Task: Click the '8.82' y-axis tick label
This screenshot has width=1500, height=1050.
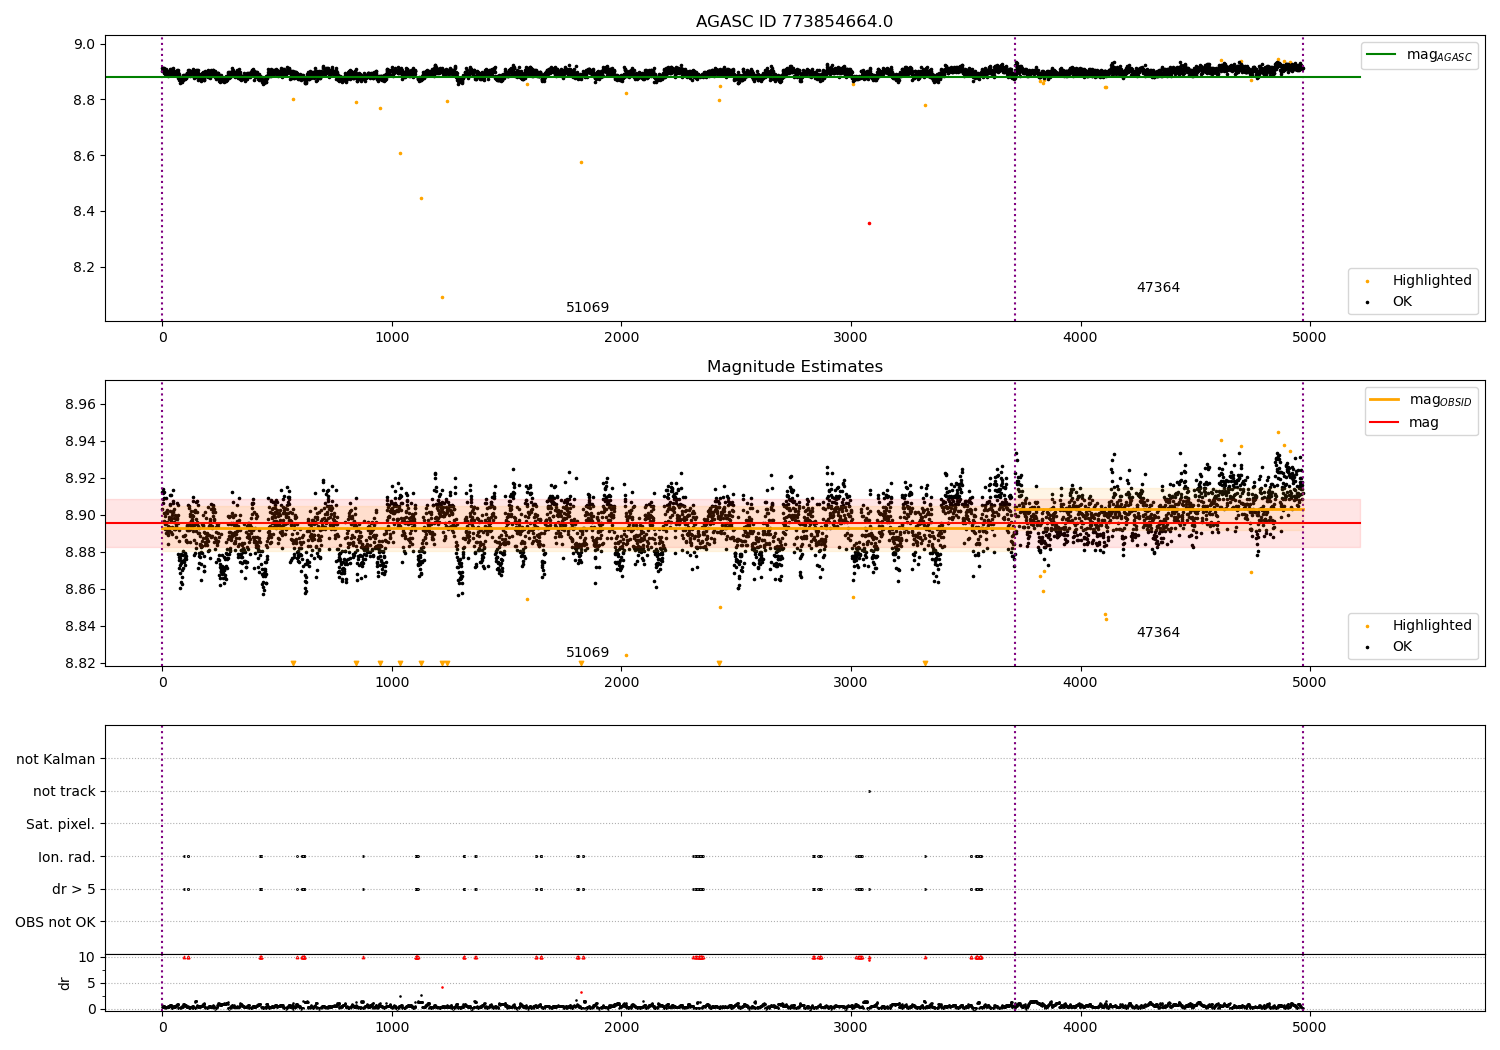Action: click(81, 663)
